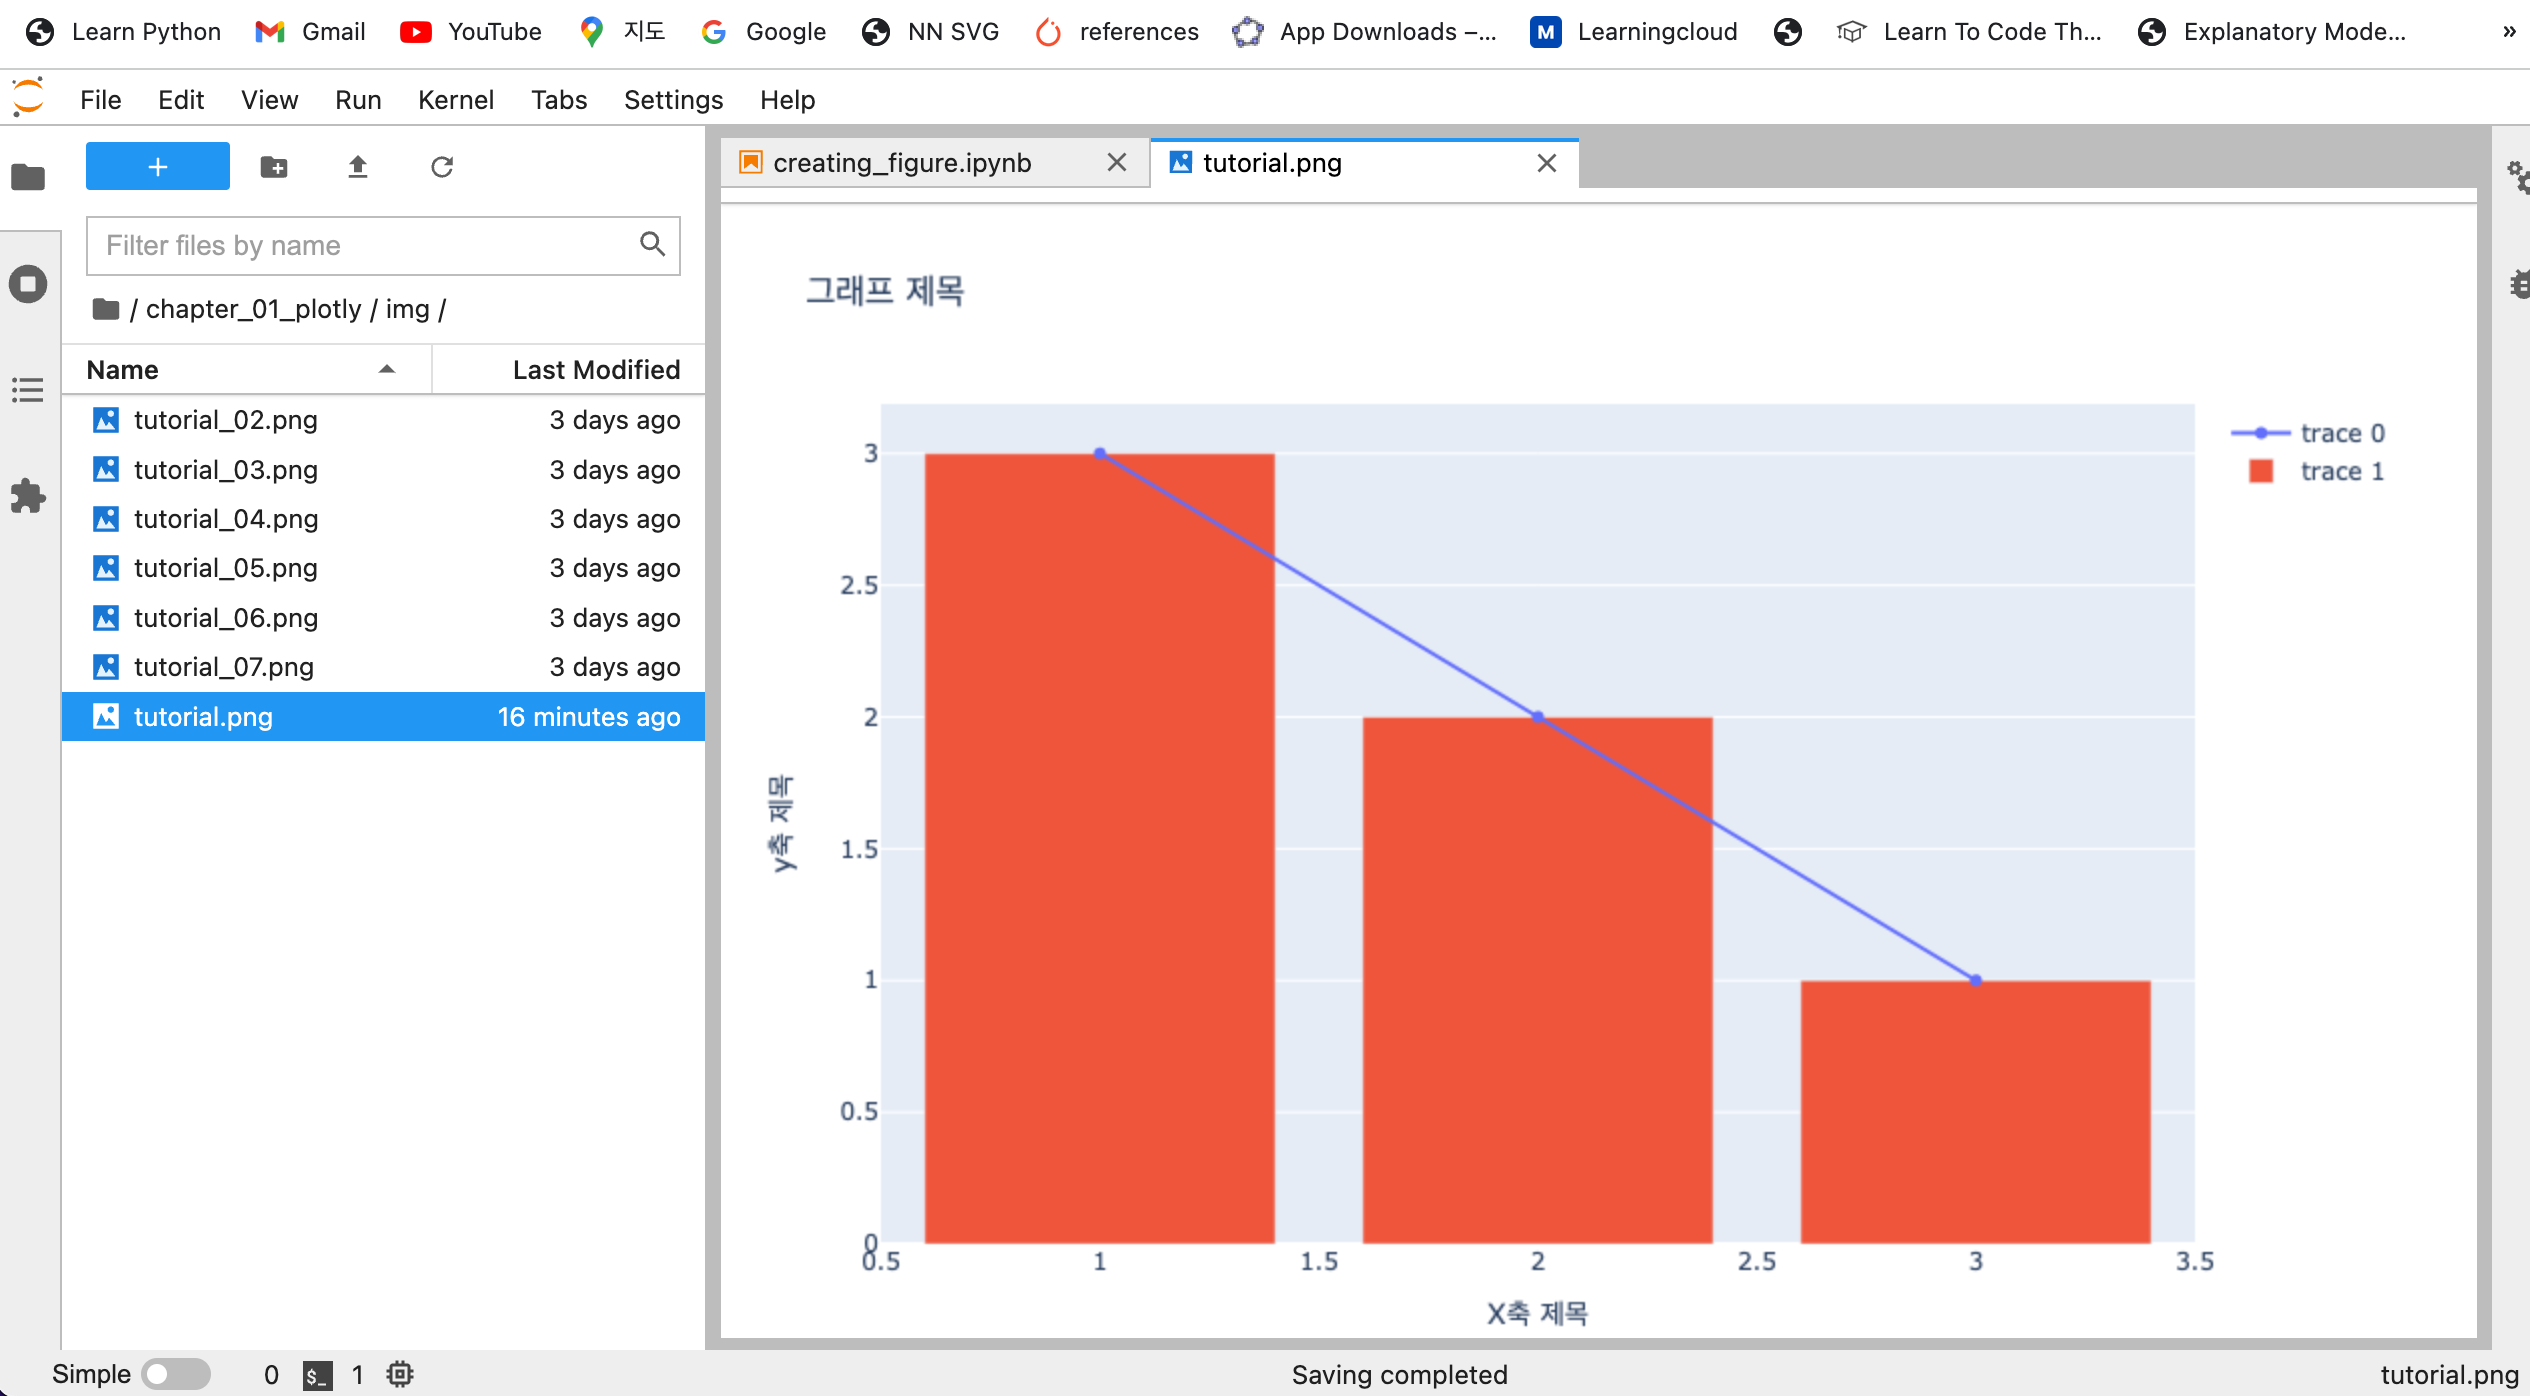Select the File Browser folder sidebar icon
Viewport: 2530px width, 1396px height.
tap(28, 177)
